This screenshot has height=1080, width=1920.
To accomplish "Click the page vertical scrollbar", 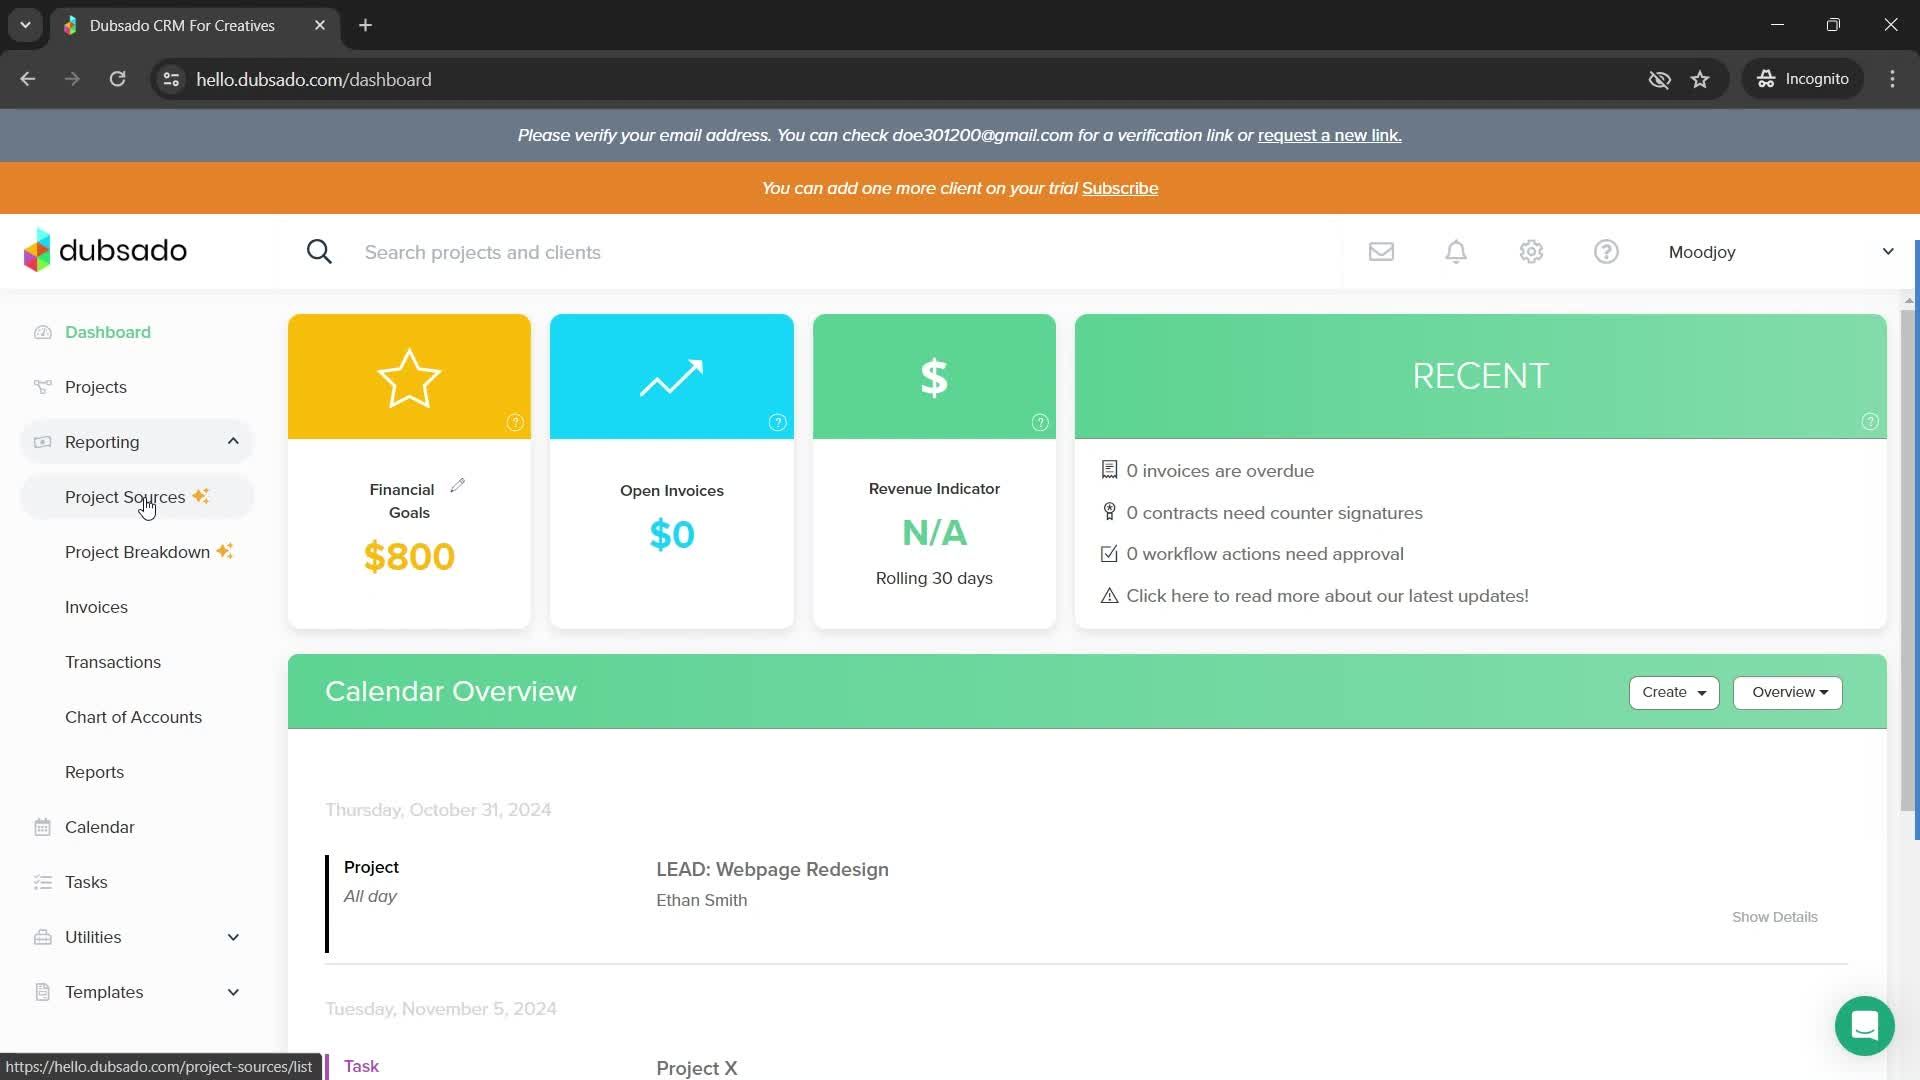I will (x=1908, y=560).
